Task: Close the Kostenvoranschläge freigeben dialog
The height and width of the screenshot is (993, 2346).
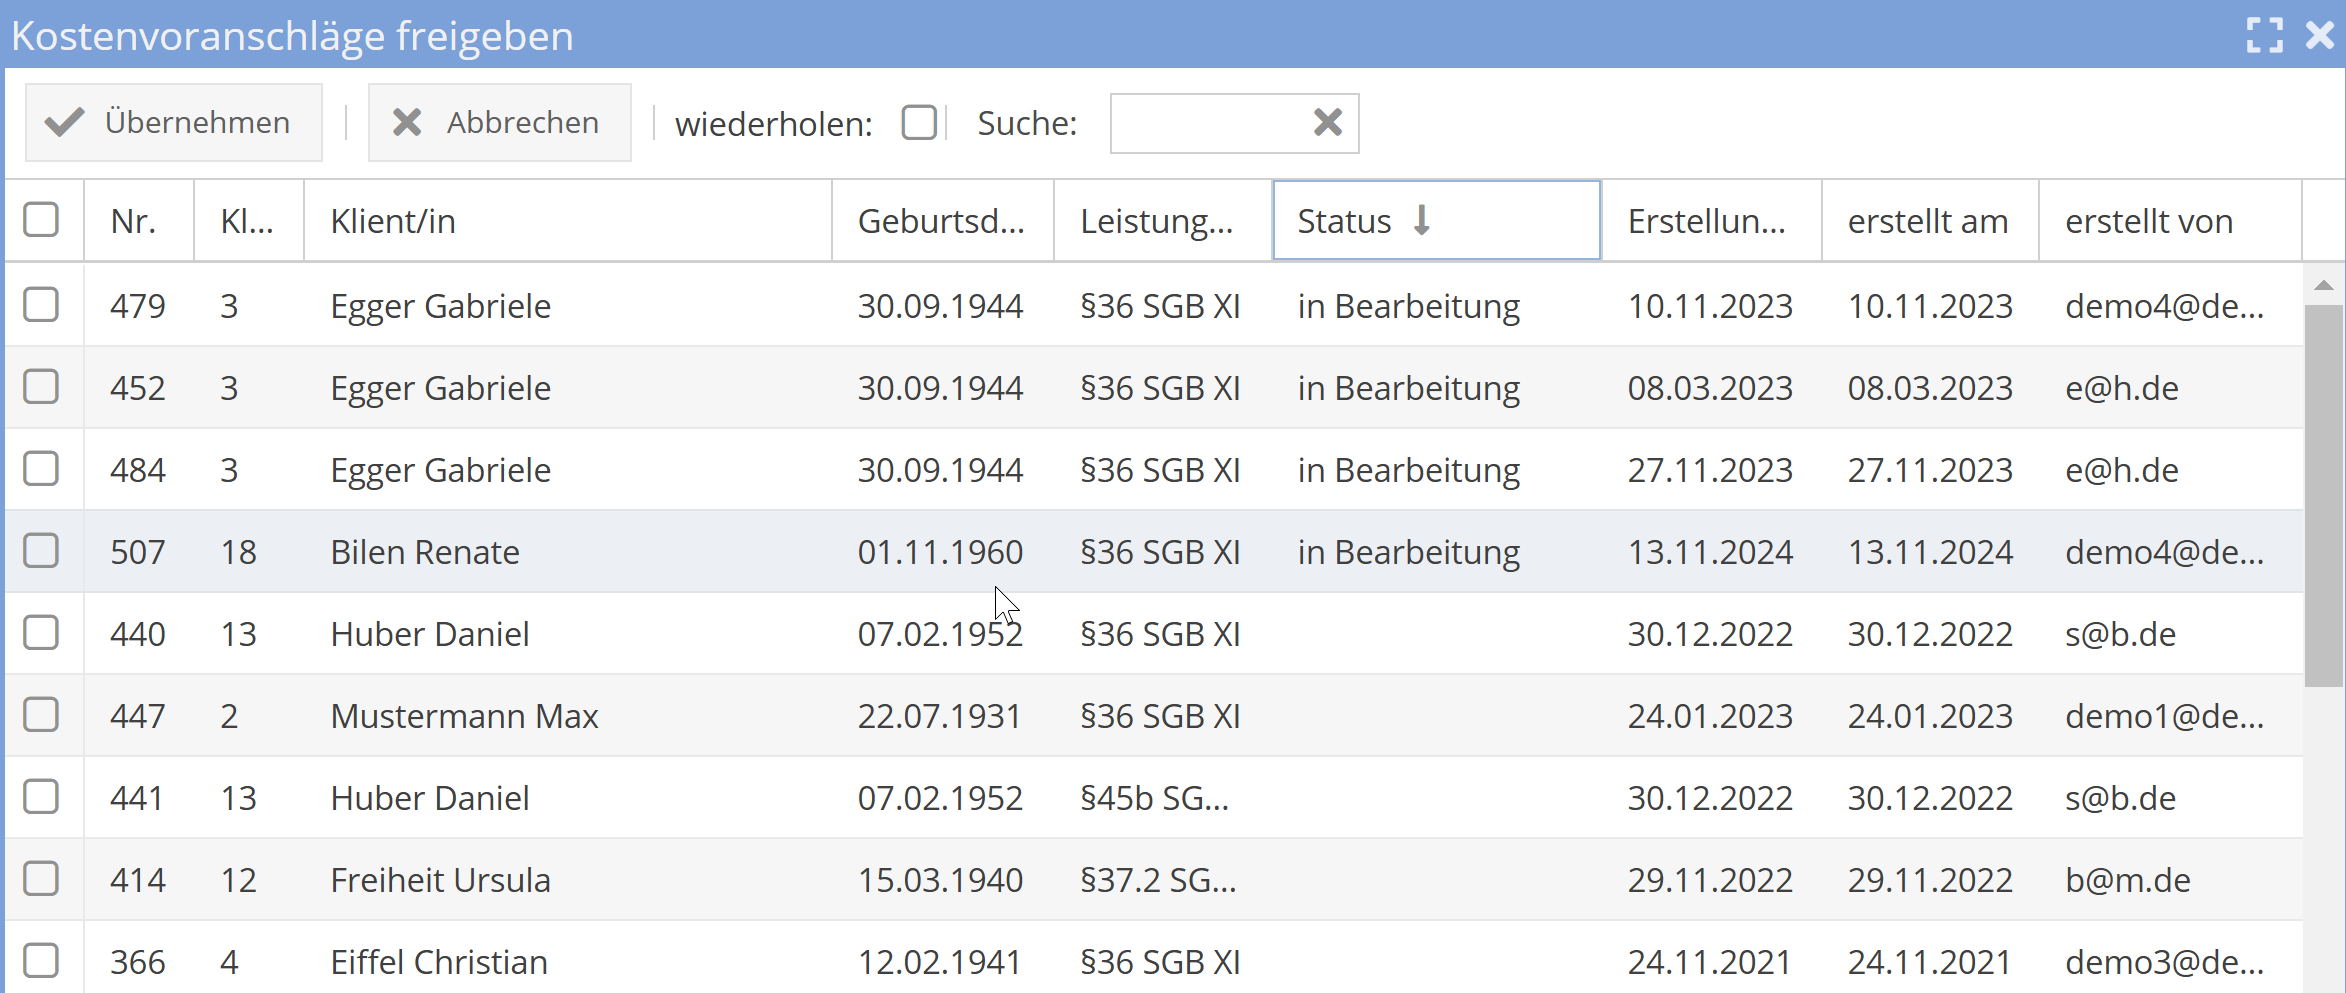Action: pos(2319,35)
